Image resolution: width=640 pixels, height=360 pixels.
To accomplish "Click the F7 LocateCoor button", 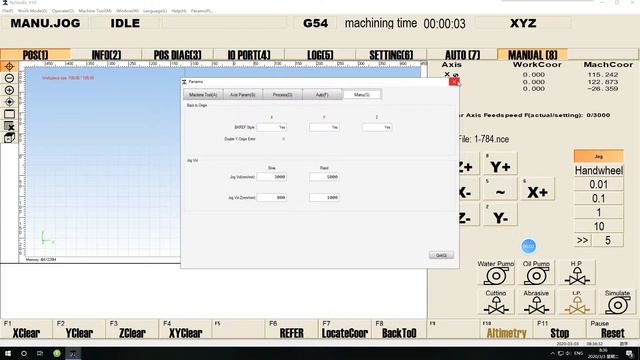I will point(344,329).
